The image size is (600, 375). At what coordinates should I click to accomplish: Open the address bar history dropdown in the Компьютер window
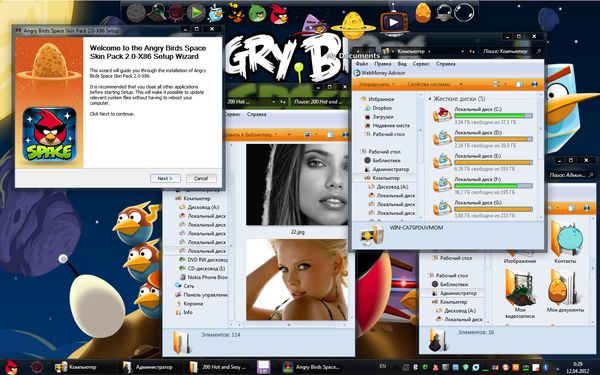(x=463, y=51)
